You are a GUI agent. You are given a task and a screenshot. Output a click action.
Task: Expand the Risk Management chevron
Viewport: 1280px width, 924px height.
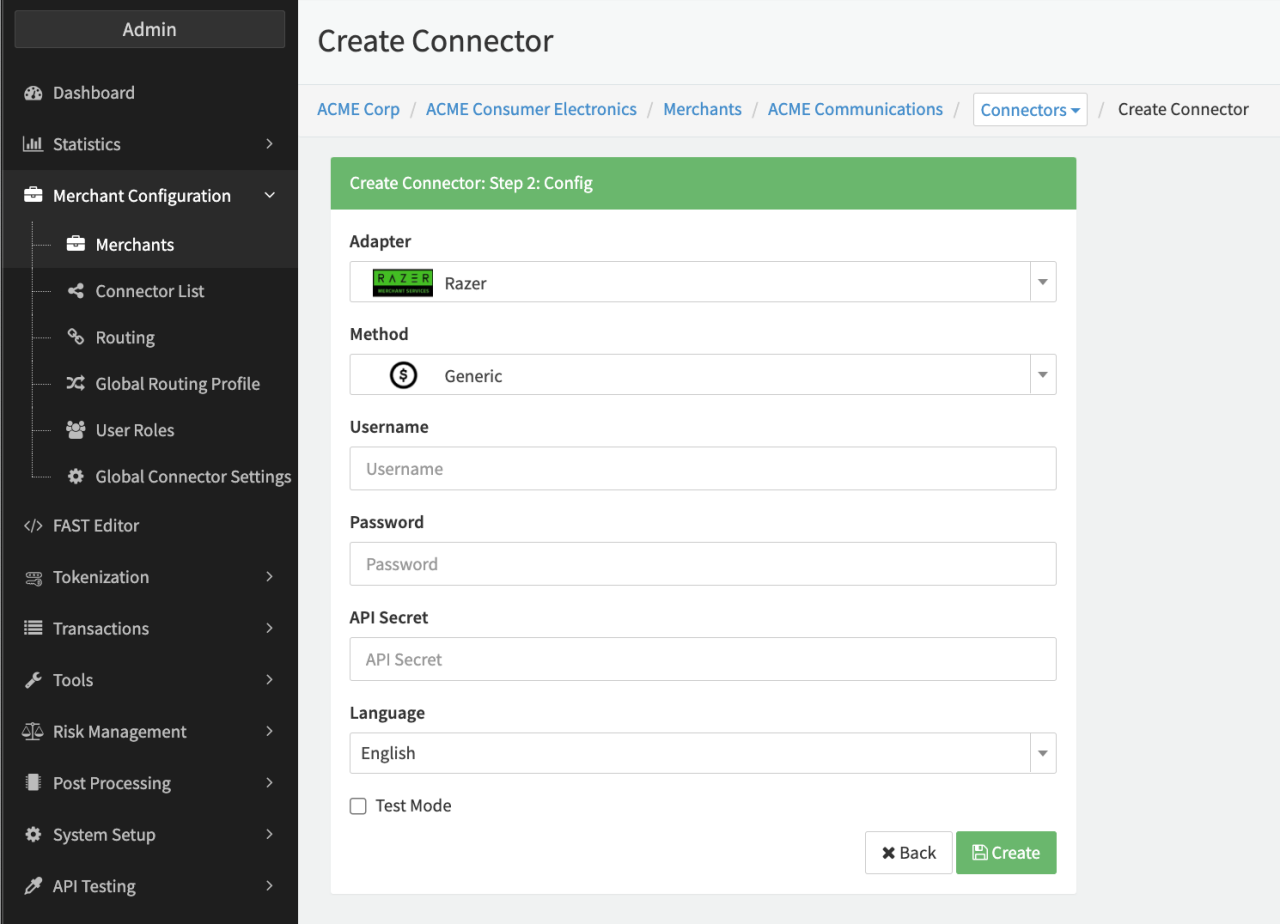point(269,731)
